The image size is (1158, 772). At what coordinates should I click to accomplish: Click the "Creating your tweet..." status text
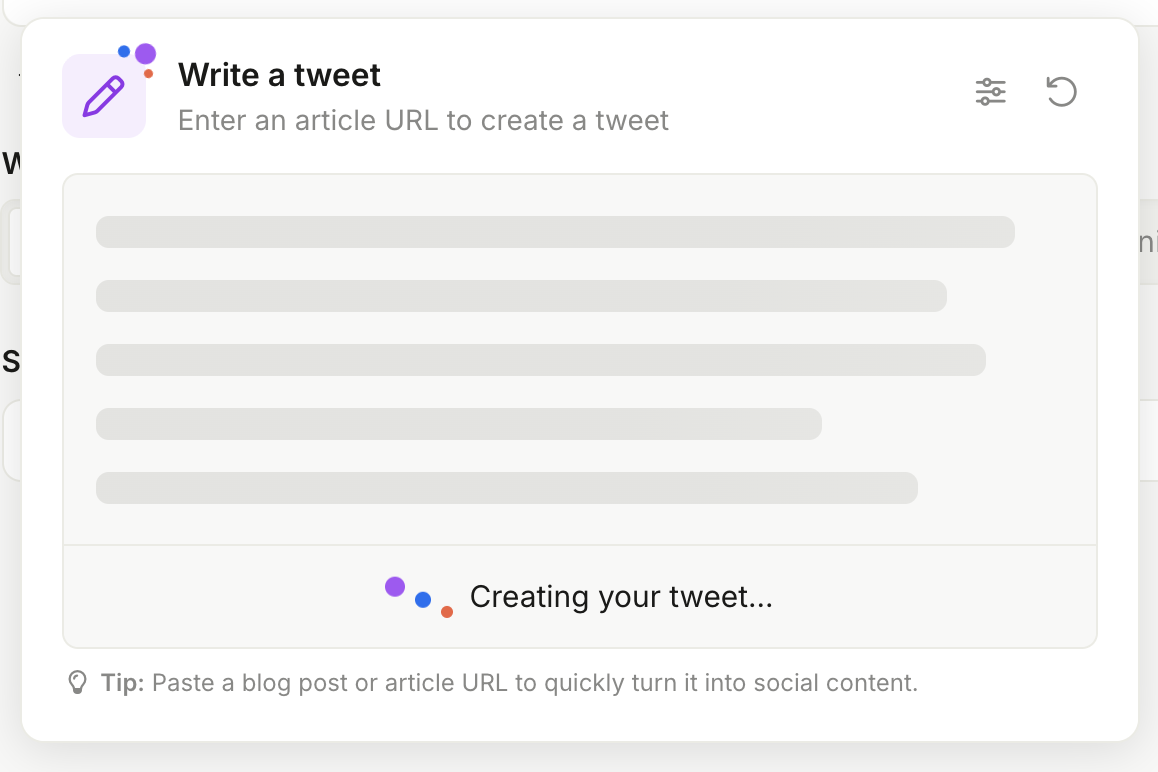pyautogui.click(x=621, y=597)
